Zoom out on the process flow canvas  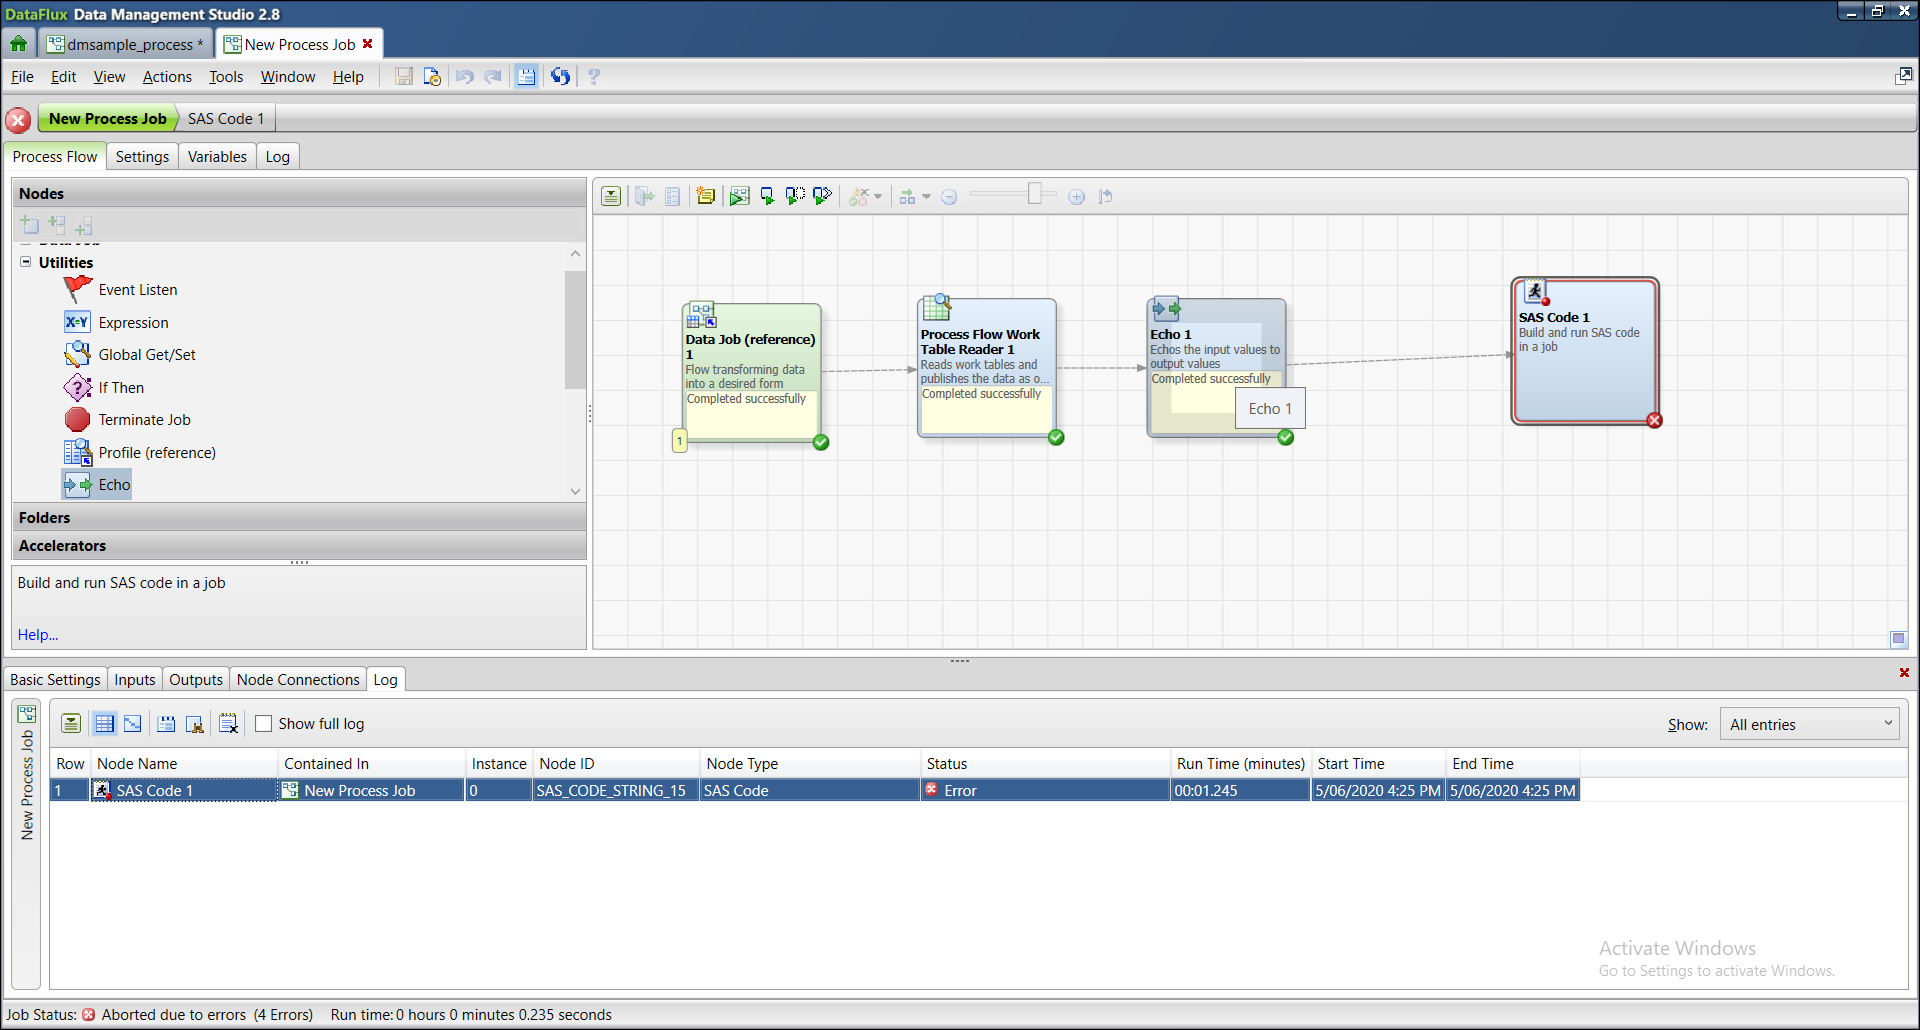(x=950, y=196)
